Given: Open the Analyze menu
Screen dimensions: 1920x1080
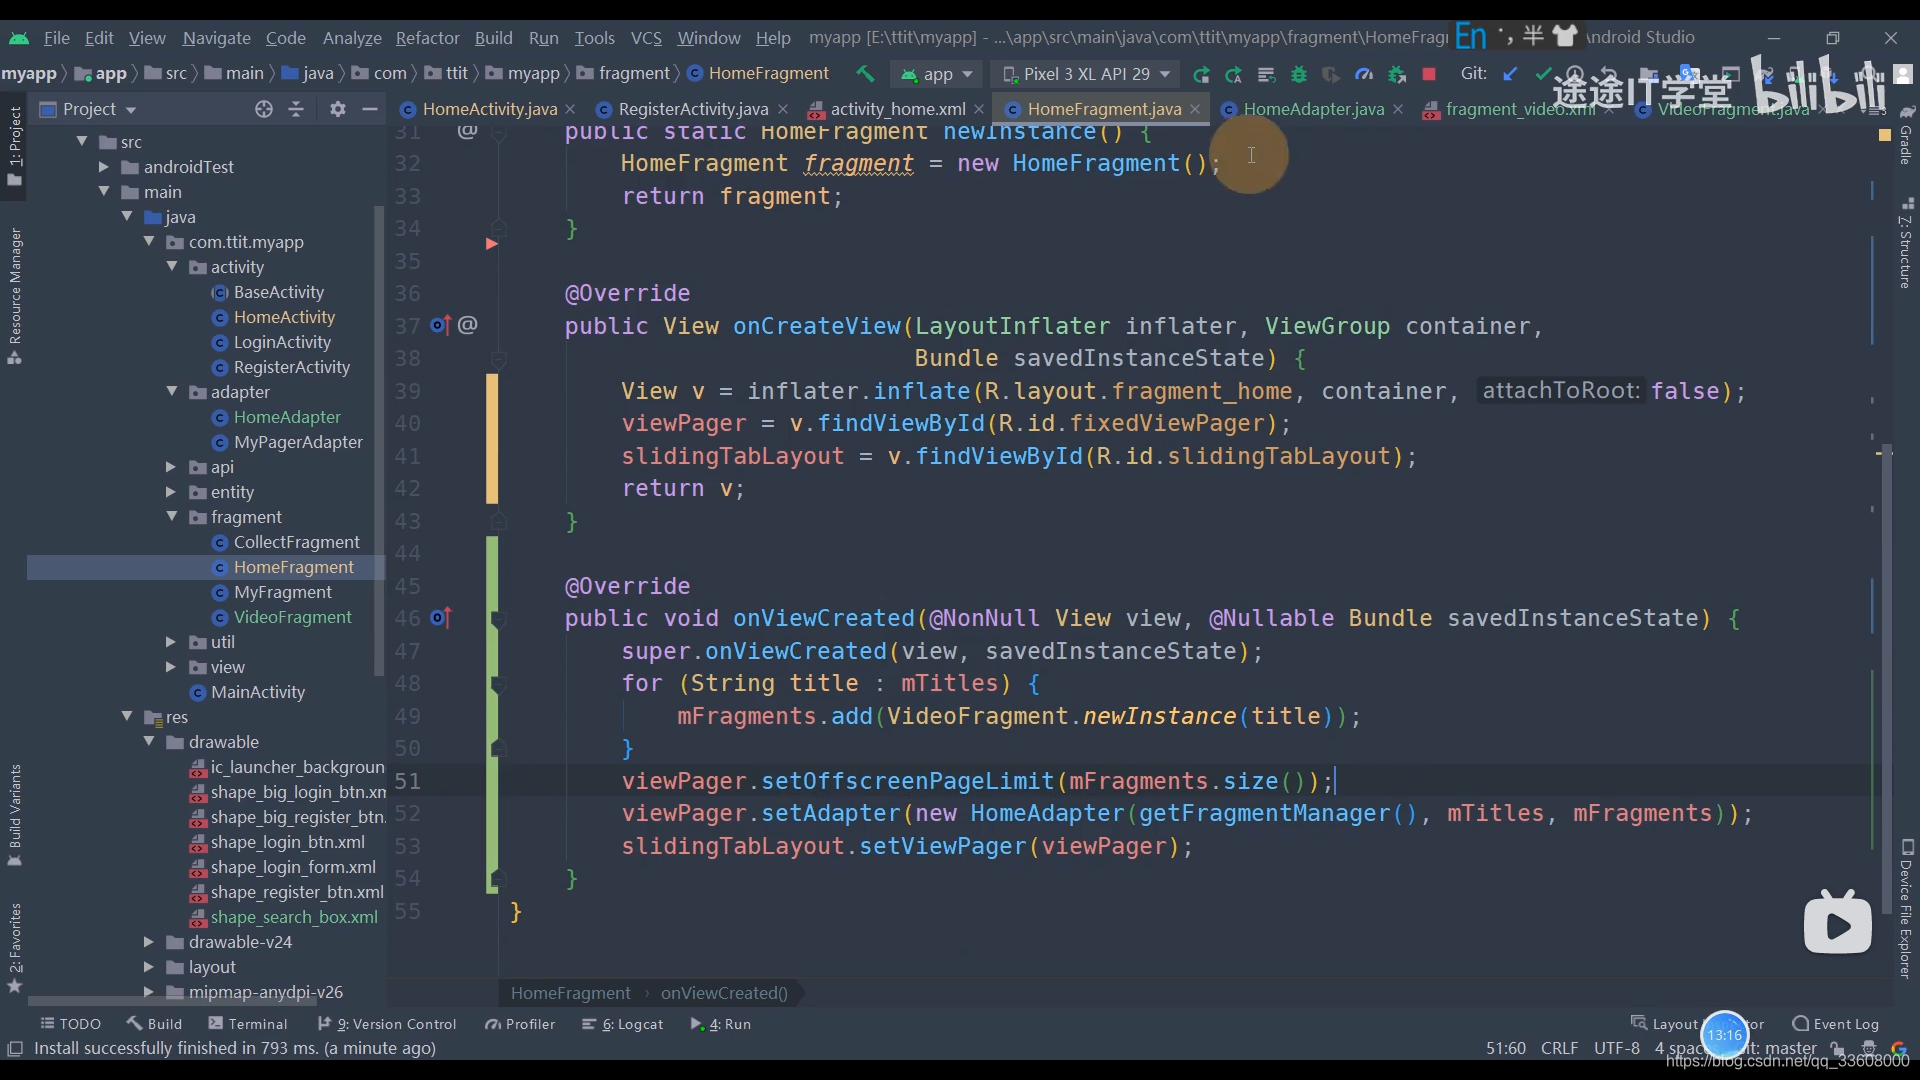Looking at the screenshot, I should [x=352, y=38].
